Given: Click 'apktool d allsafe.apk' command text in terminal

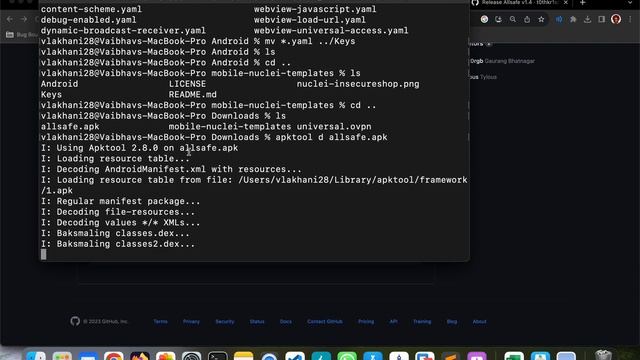Looking at the screenshot, I should [x=331, y=138].
